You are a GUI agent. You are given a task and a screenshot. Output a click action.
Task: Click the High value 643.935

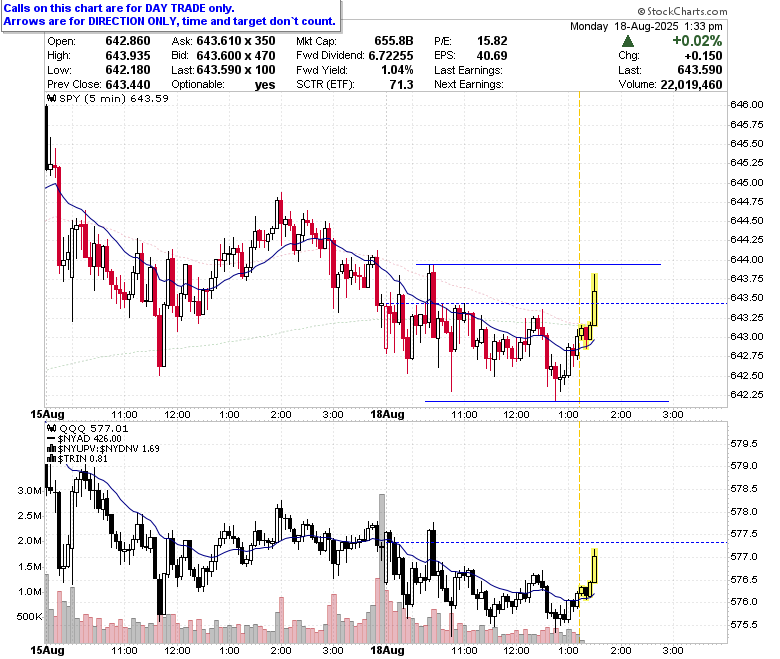coord(128,55)
